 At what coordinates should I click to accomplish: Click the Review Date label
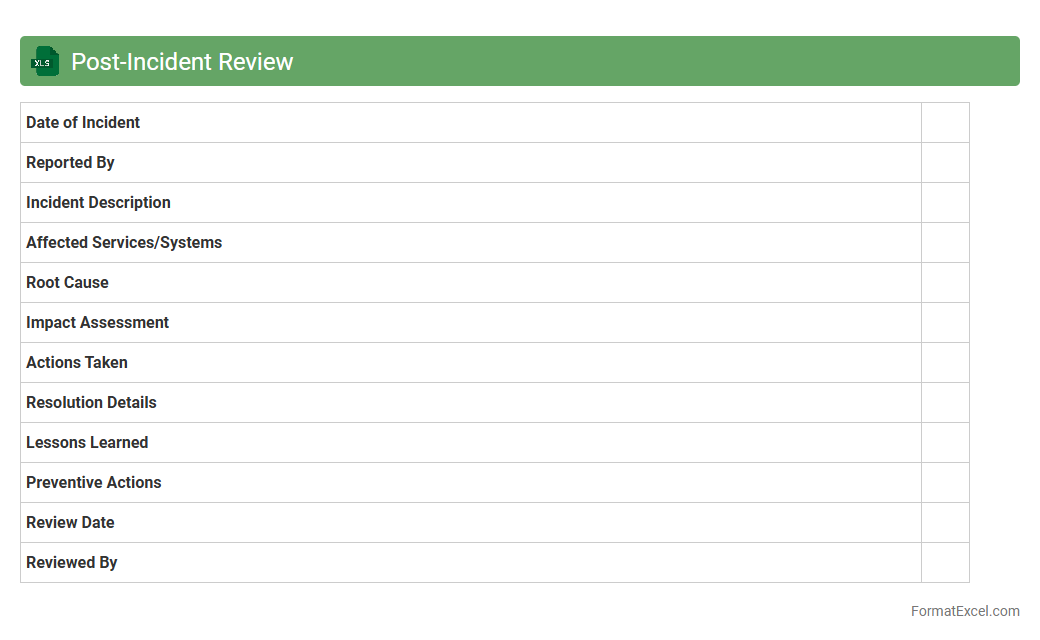tap(70, 523)
